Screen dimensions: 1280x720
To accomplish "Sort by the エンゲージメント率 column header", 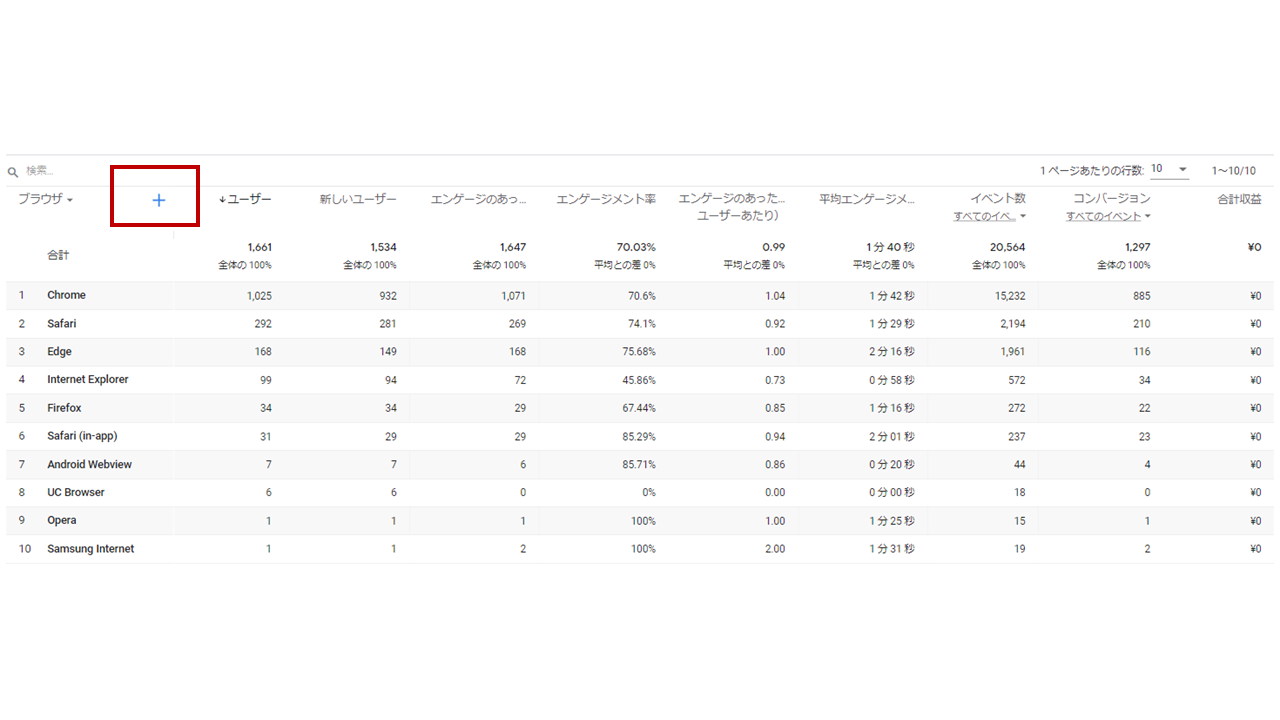I will (606, 200).
